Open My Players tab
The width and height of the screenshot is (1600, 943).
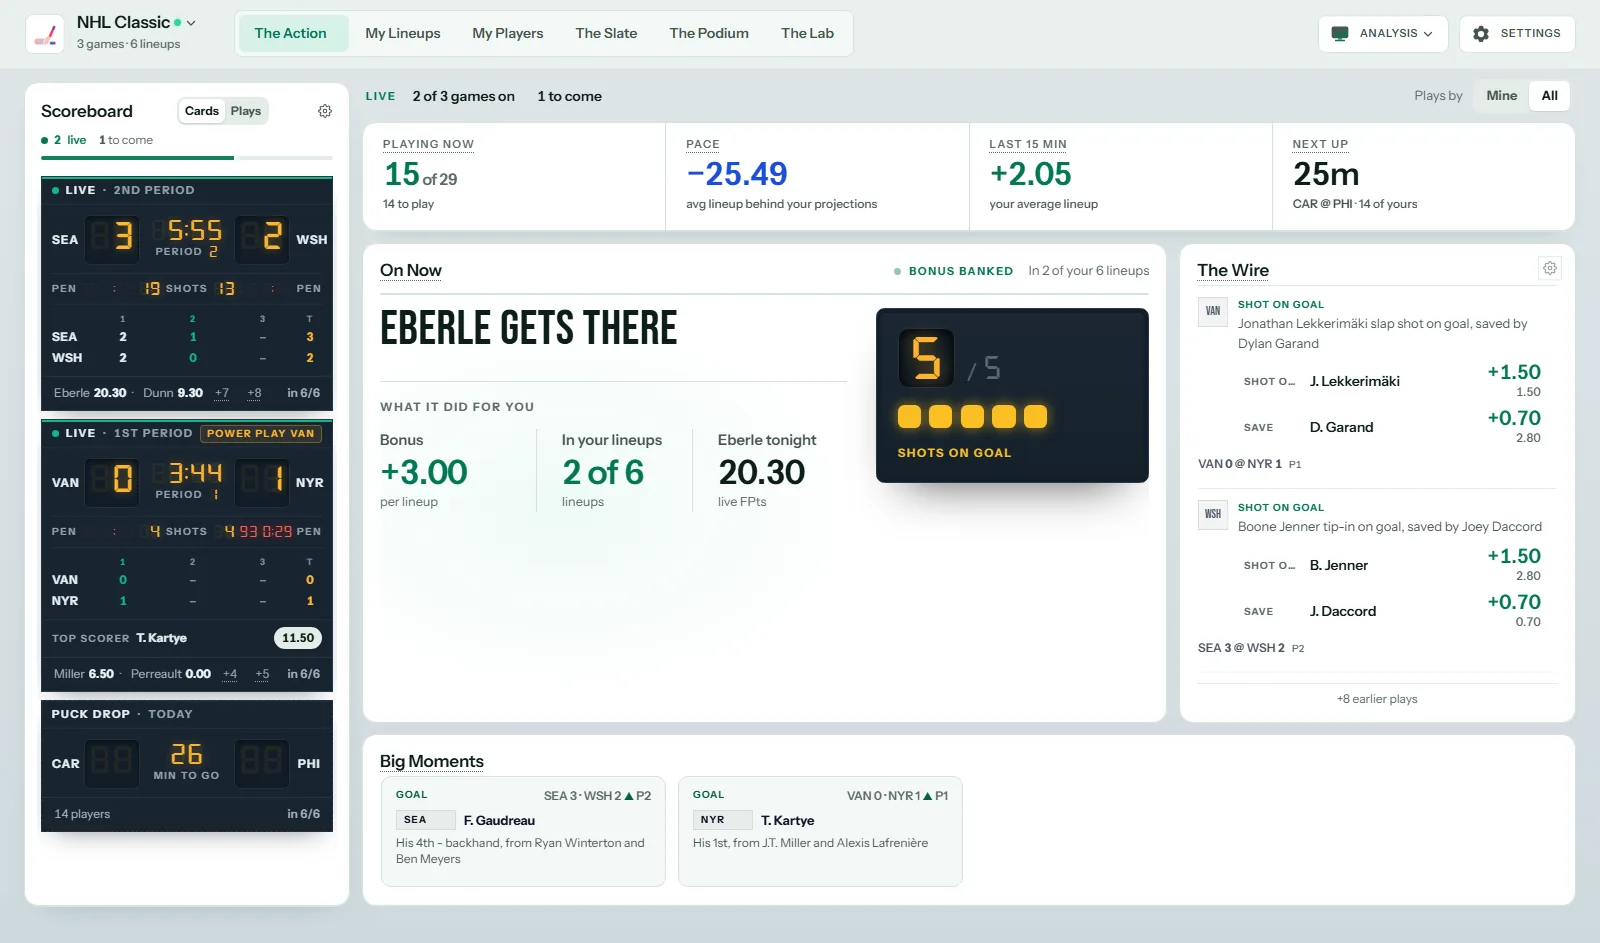(508, 33)
